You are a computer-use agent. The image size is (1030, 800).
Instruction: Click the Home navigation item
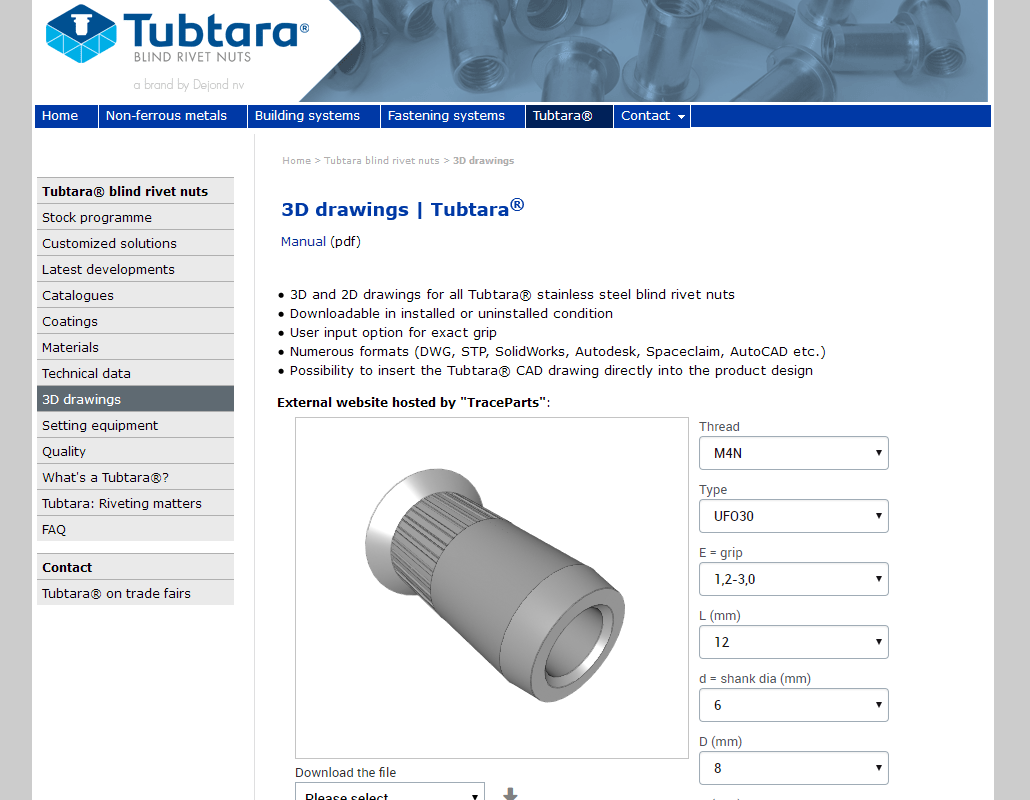60,116
